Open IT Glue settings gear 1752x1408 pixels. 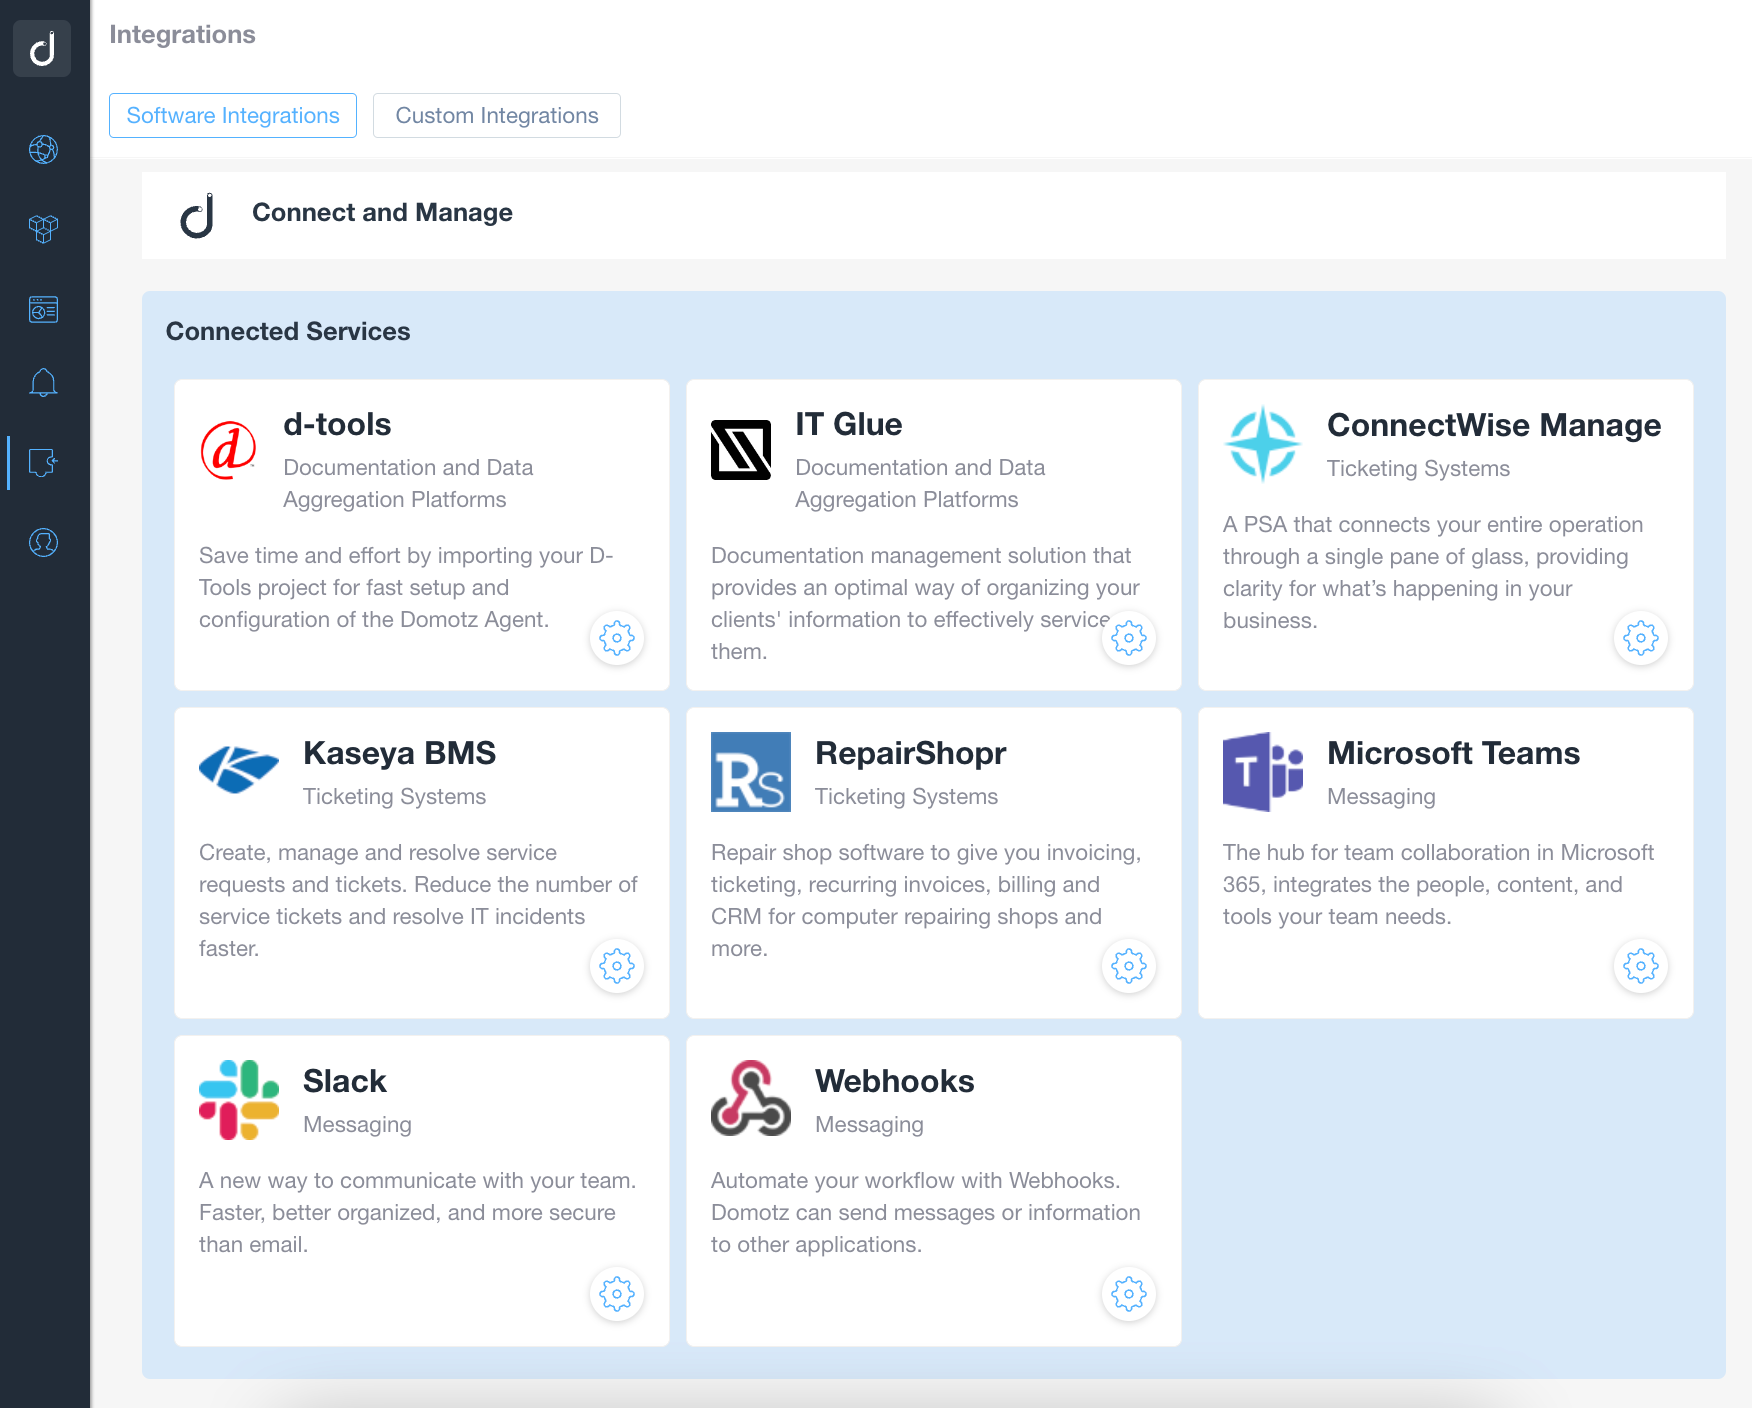tap(1129, 638)
